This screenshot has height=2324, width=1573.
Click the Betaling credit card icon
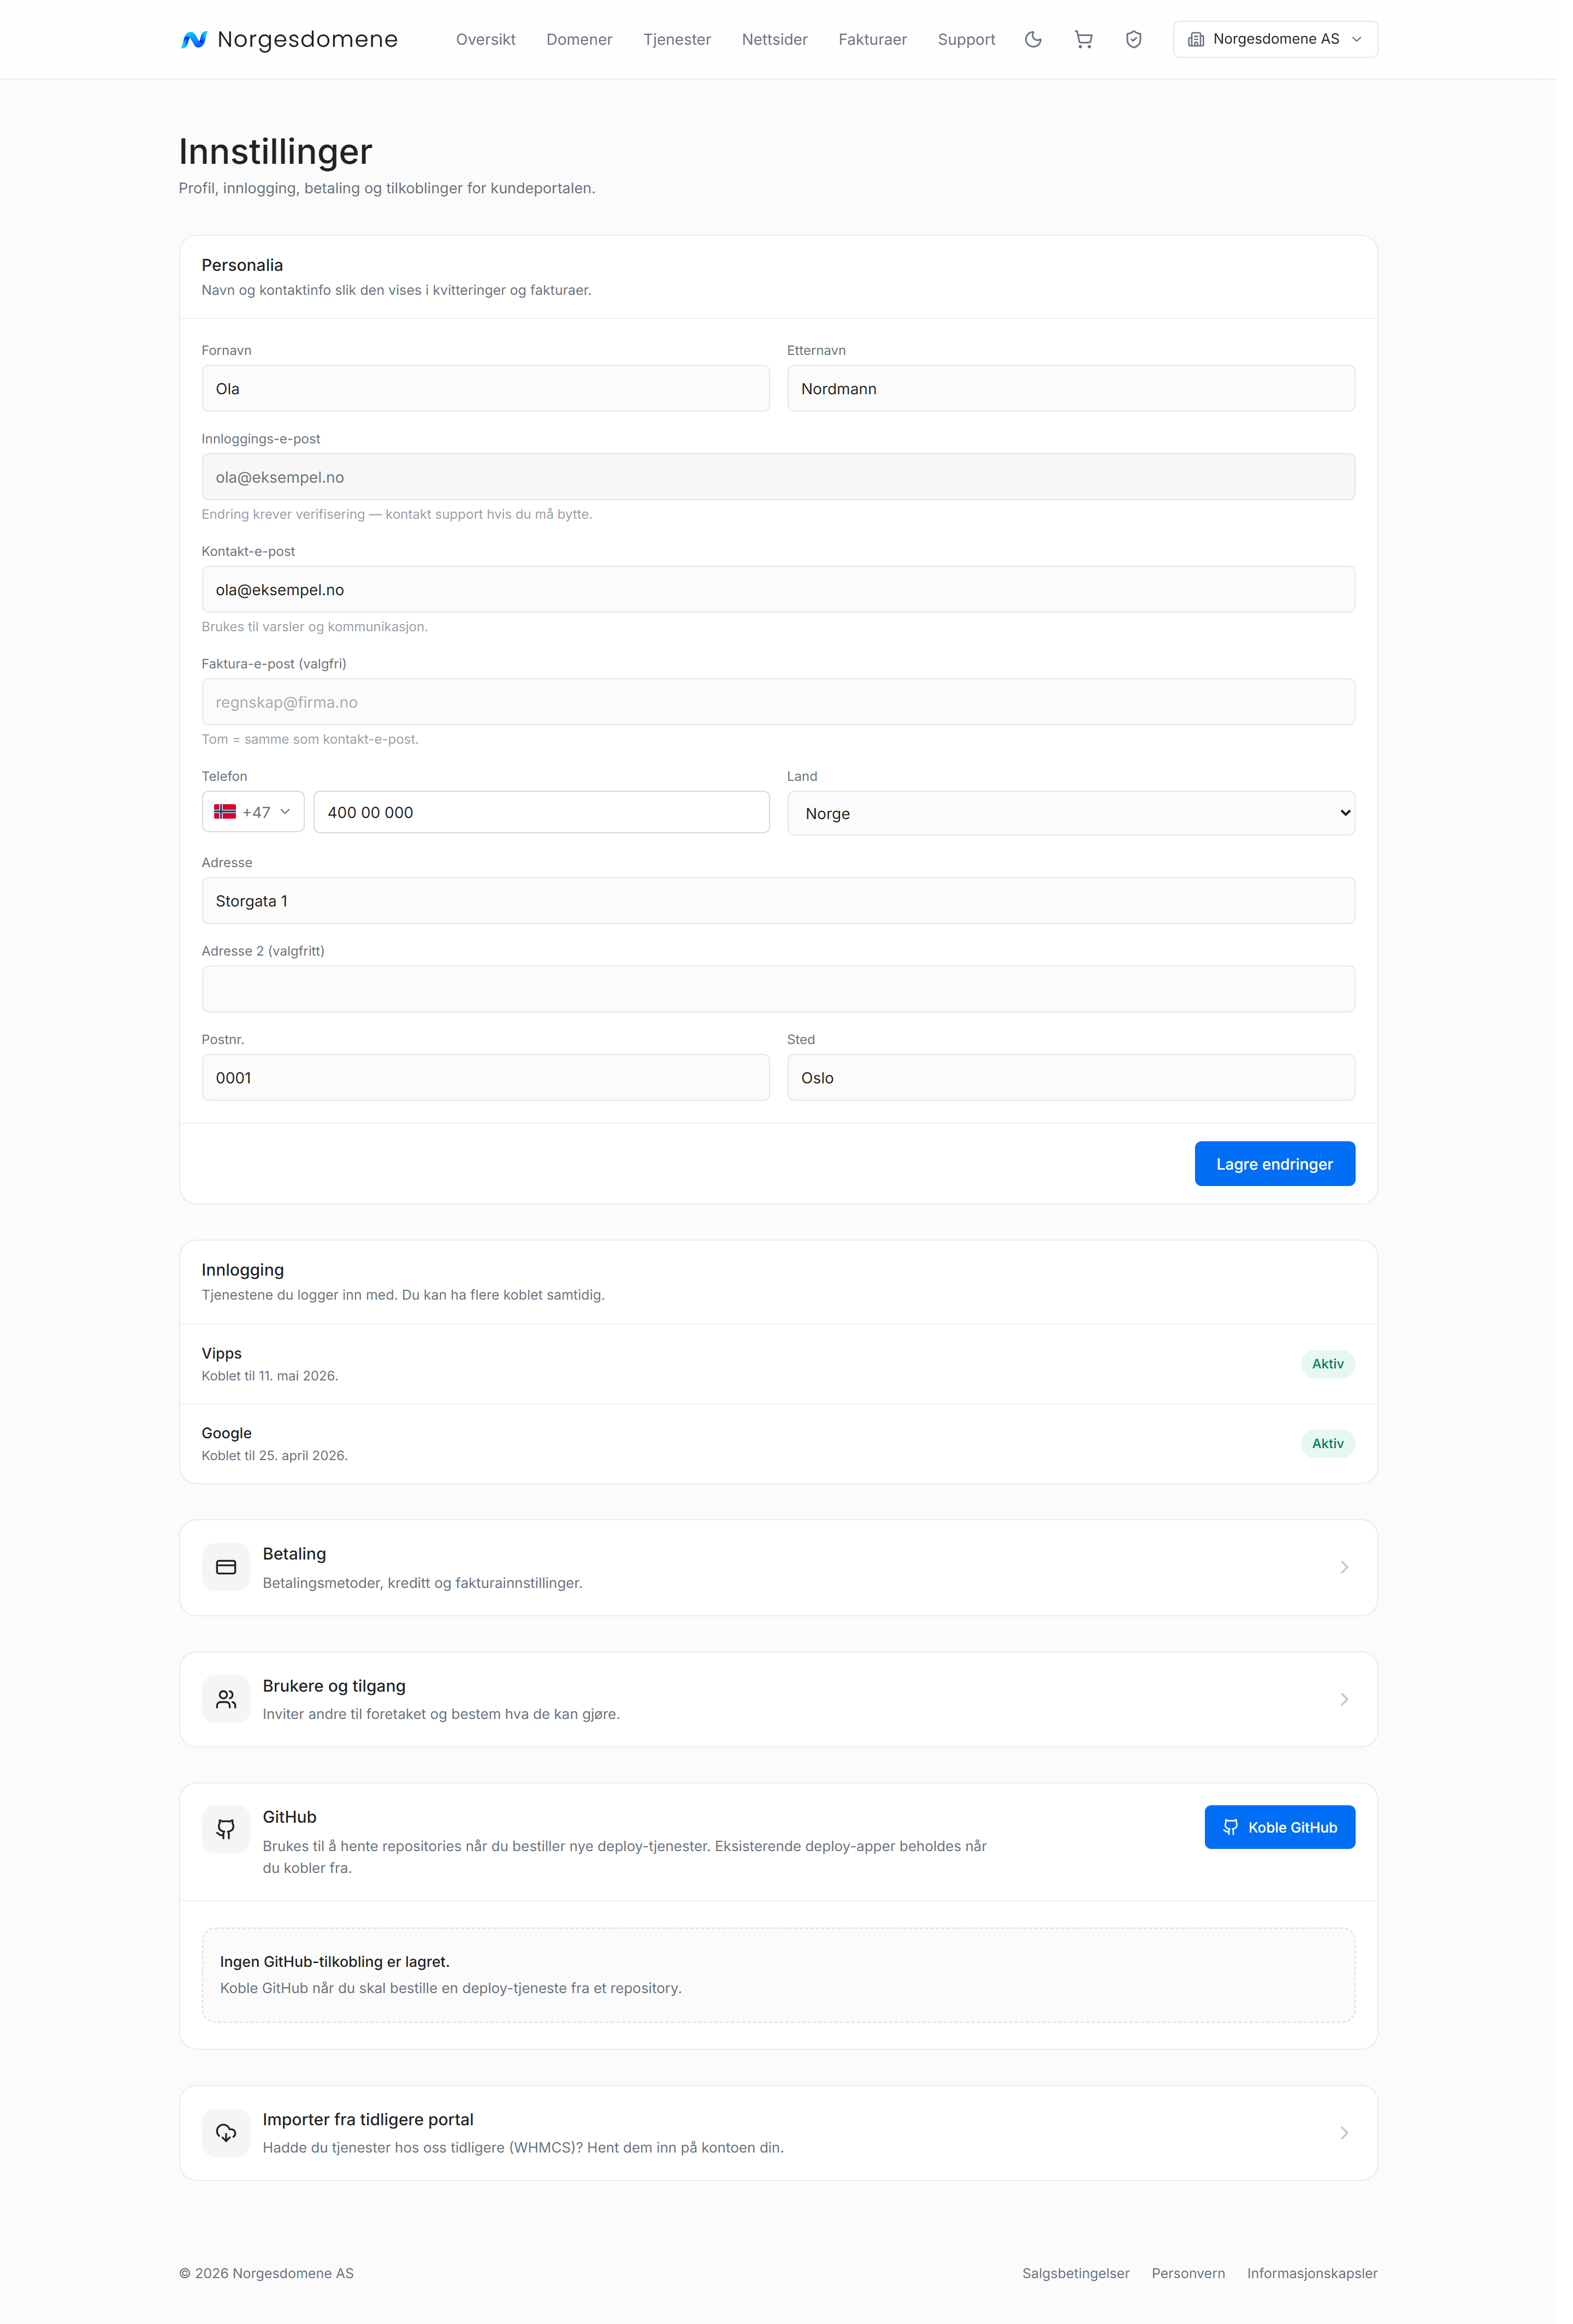[x=226, y=1567]
